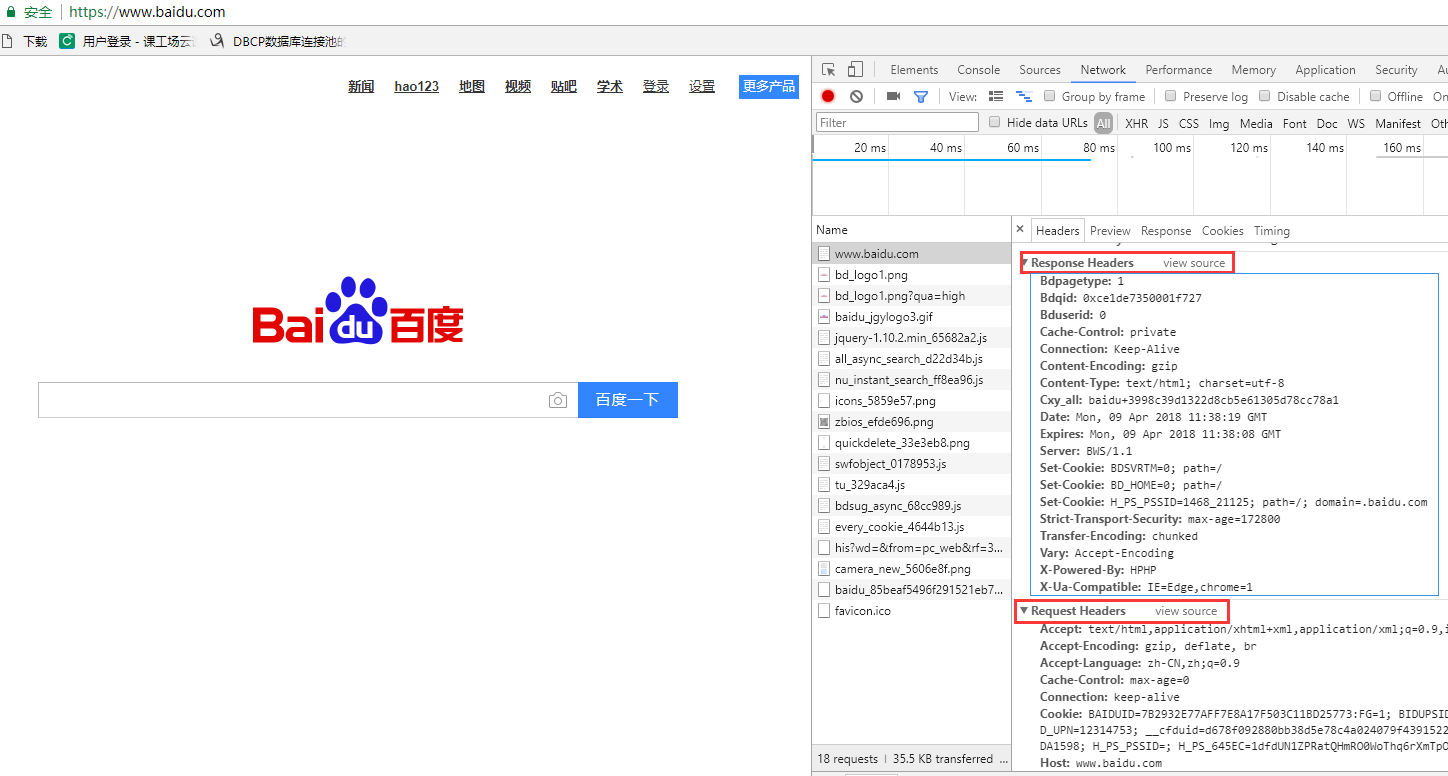Close the request details pane
1448x776 pixels.
tap(1020, 230)
